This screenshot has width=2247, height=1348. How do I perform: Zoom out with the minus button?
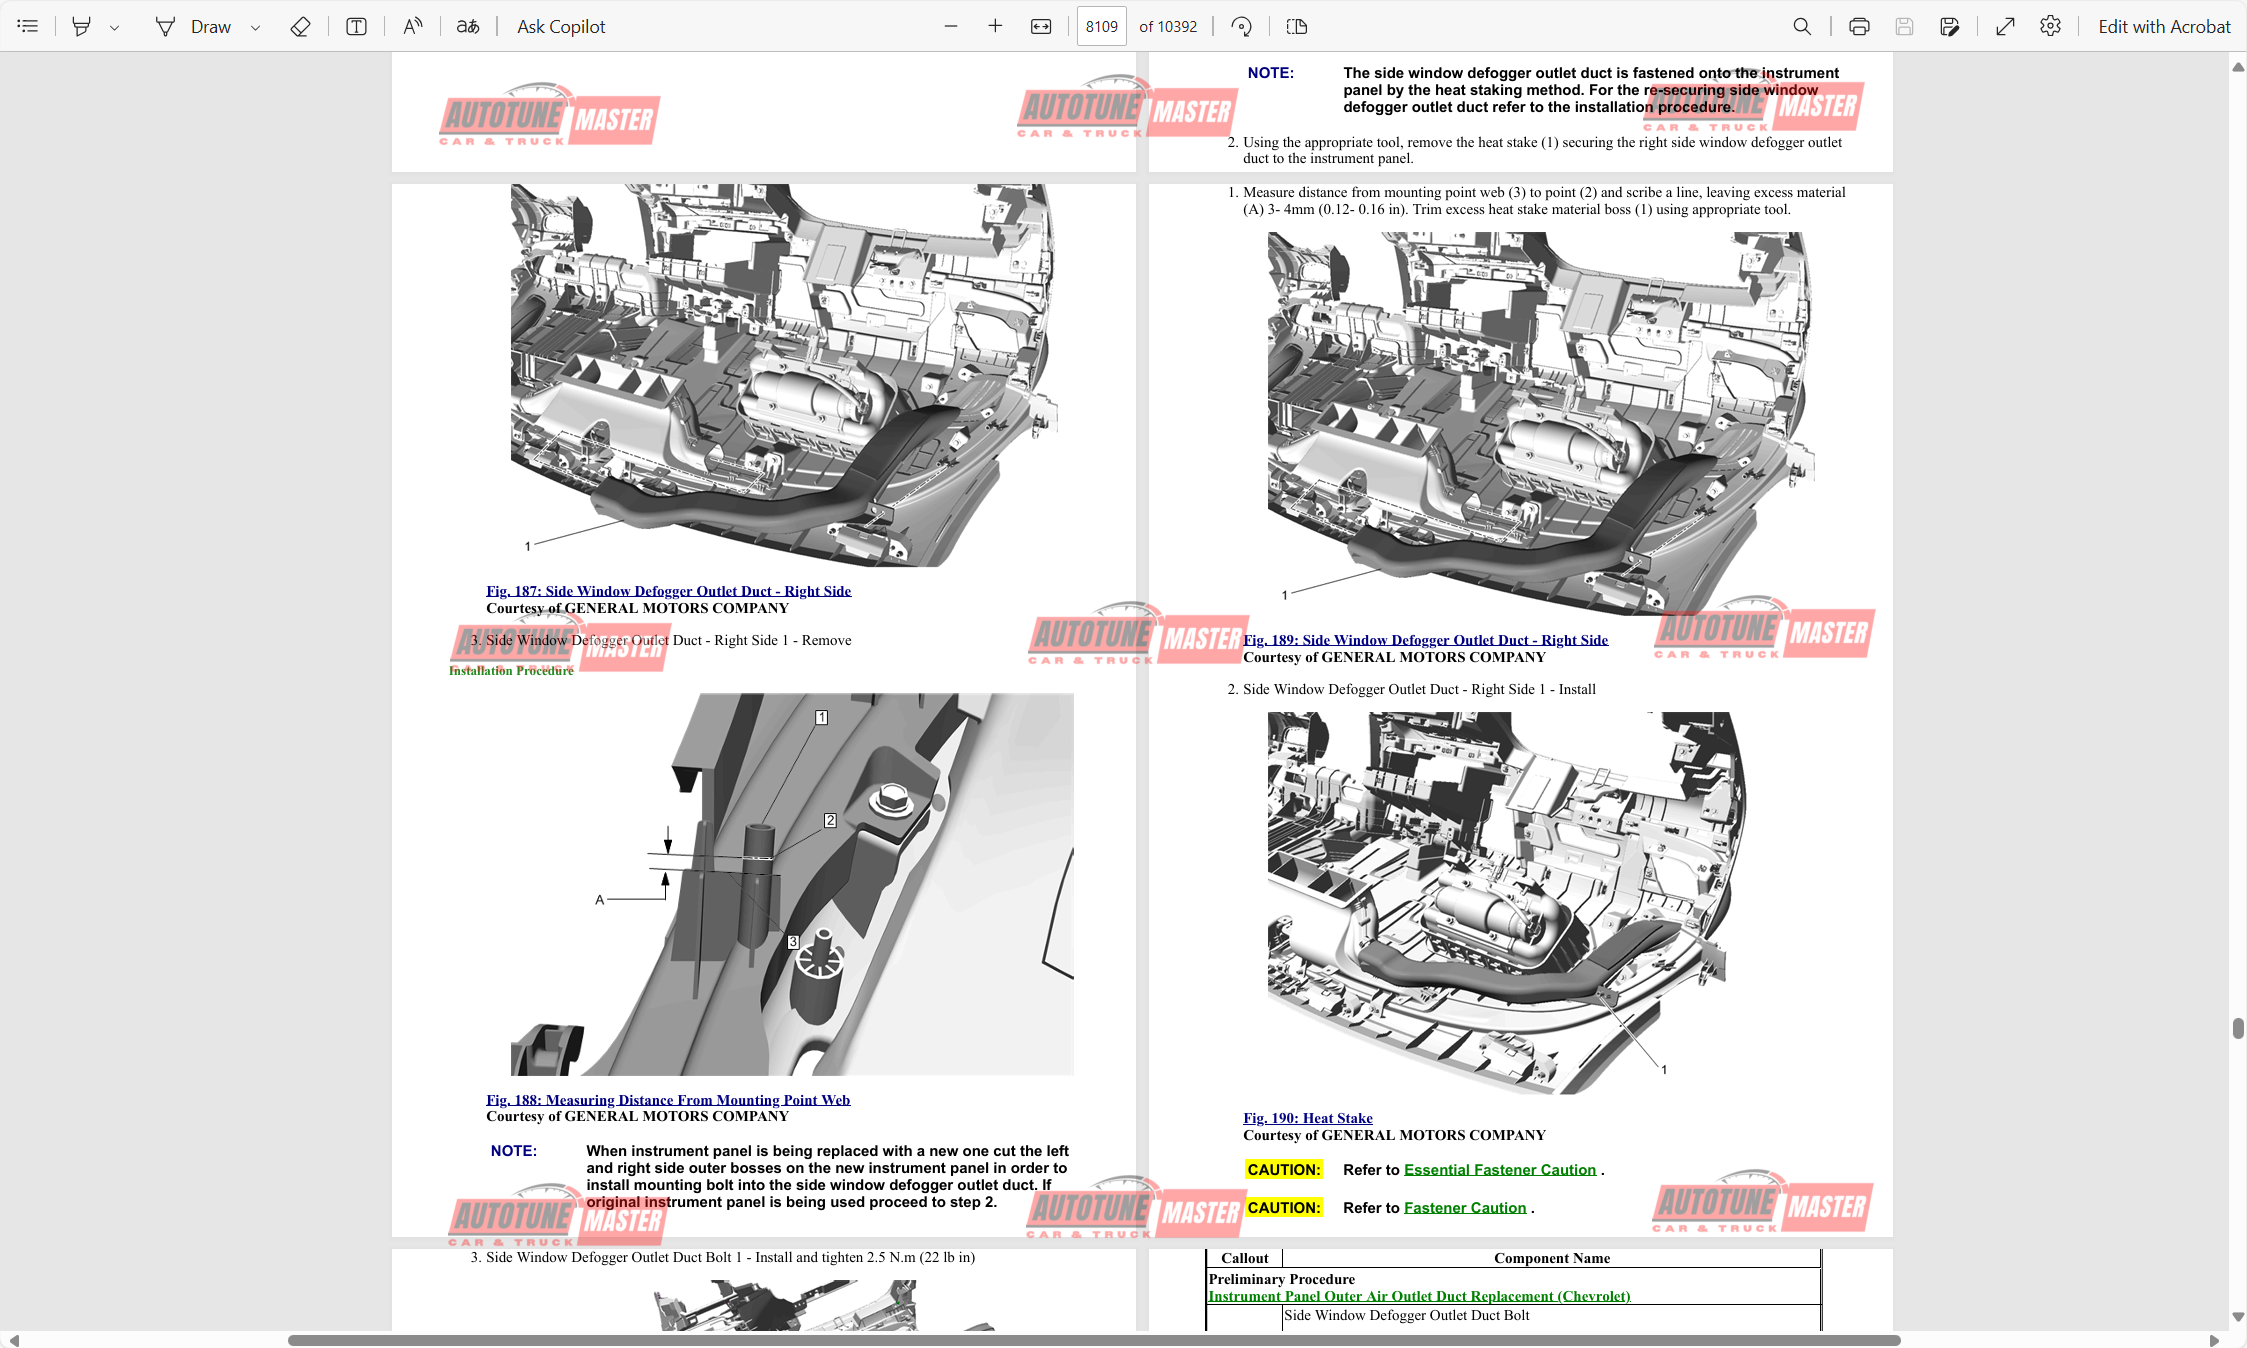point(951,26)
